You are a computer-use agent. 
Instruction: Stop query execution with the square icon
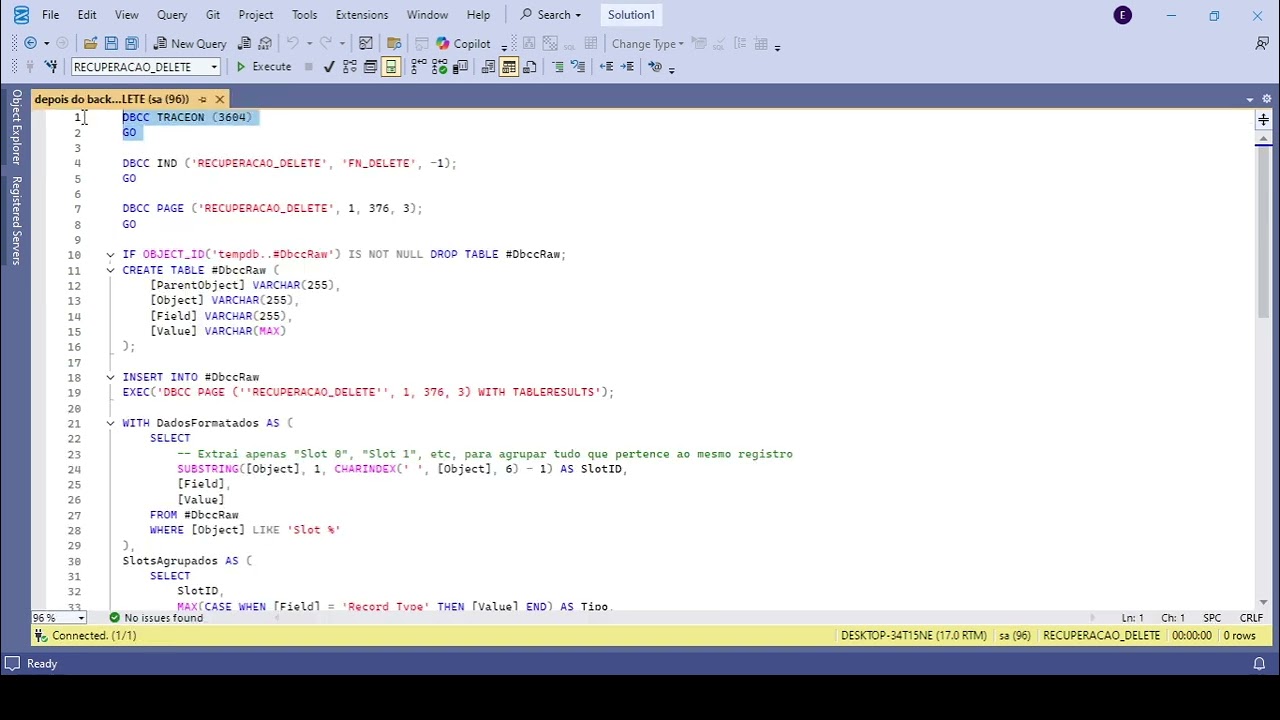pos(308,67)
